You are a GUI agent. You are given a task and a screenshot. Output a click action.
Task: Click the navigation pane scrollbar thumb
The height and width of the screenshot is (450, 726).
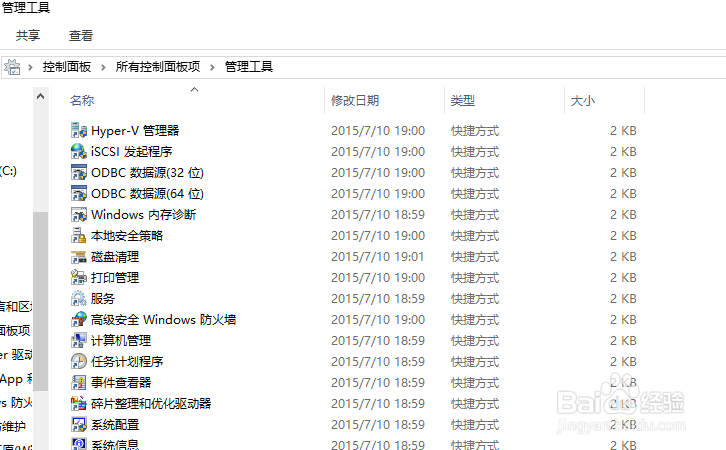tap(41, 301)
